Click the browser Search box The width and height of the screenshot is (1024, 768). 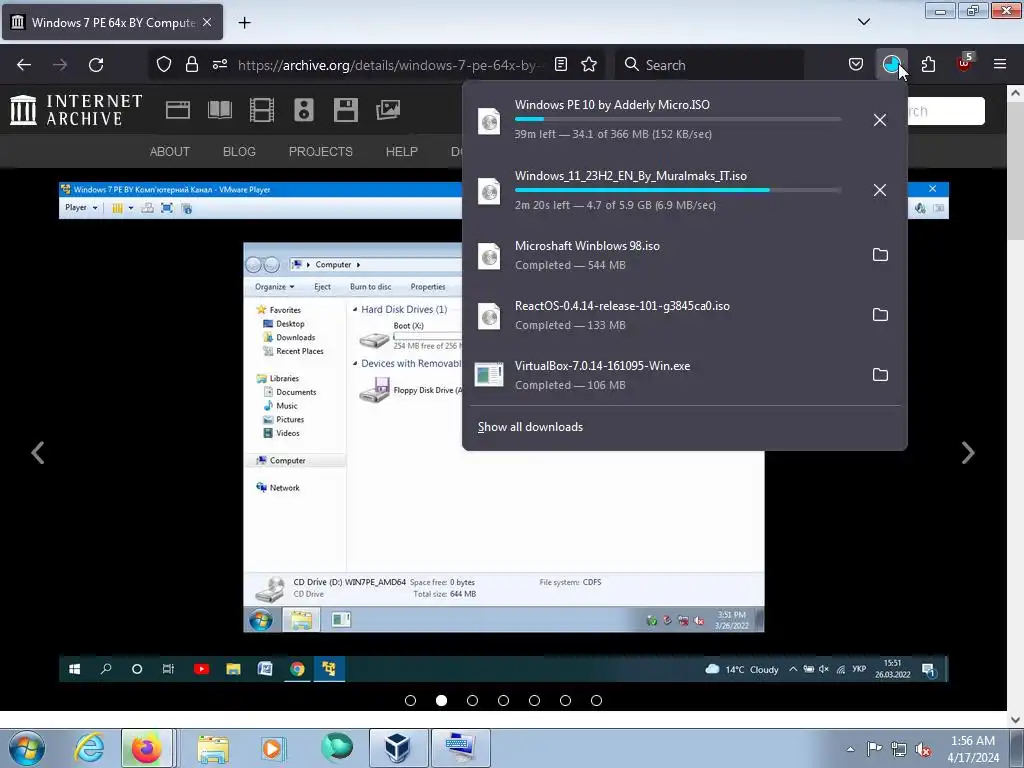[x=709, y=65]
